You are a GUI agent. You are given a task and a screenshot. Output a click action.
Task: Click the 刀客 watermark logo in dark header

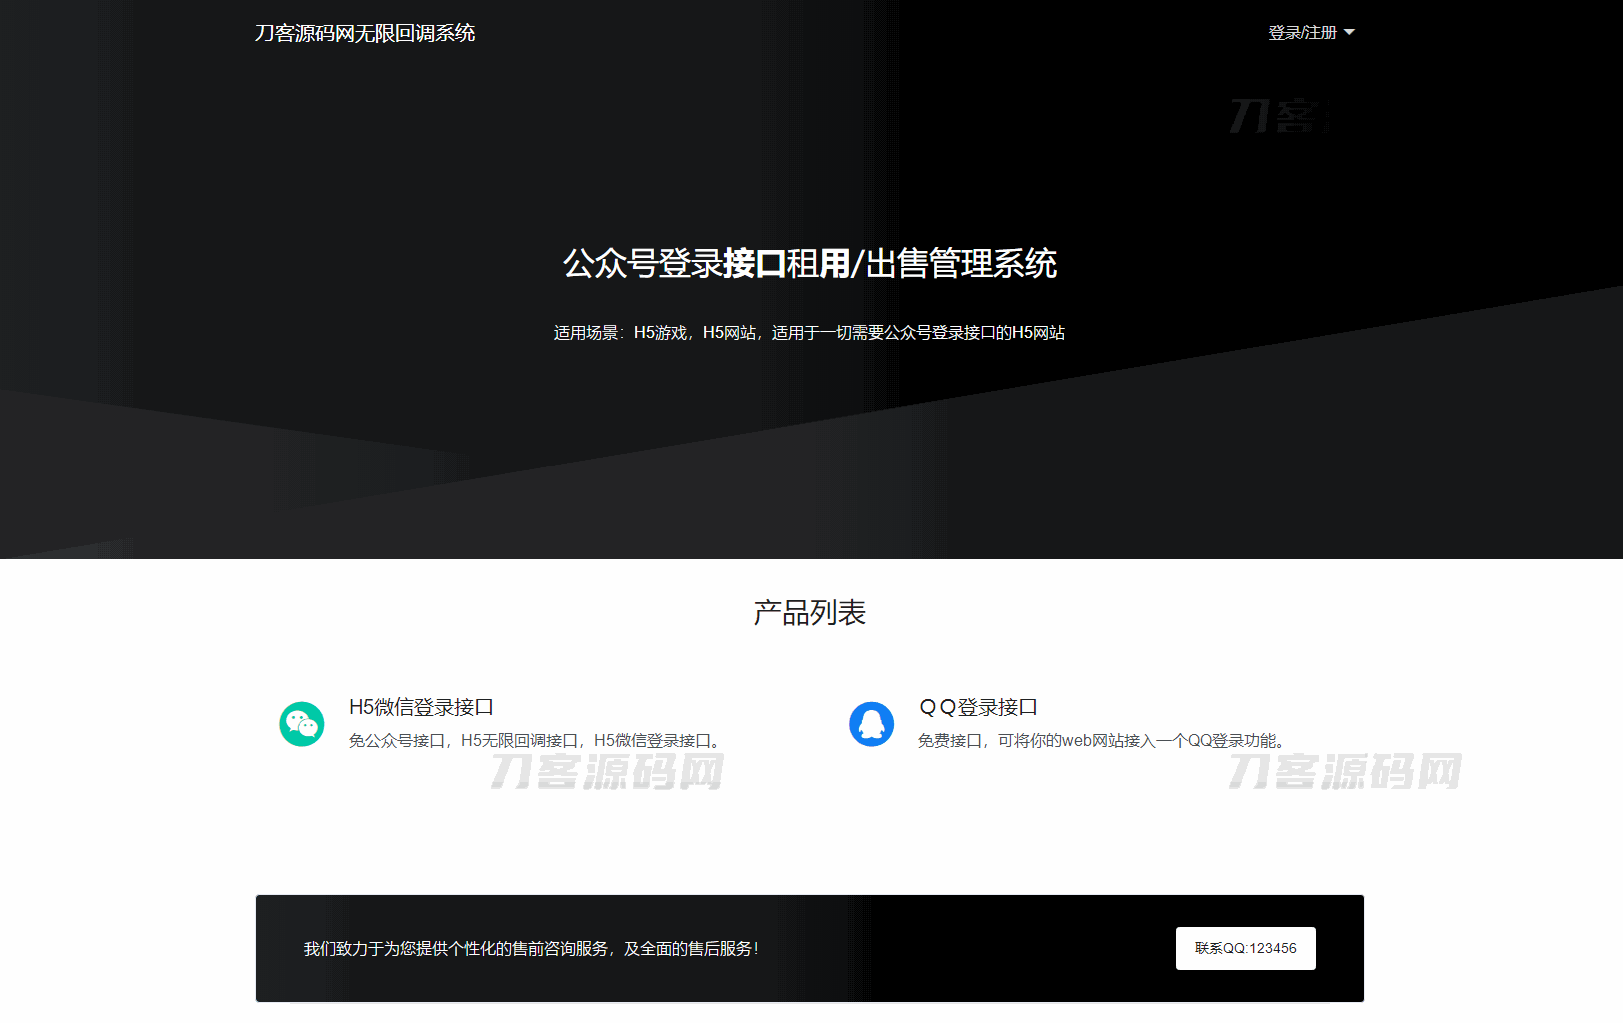pos(1280,116)
